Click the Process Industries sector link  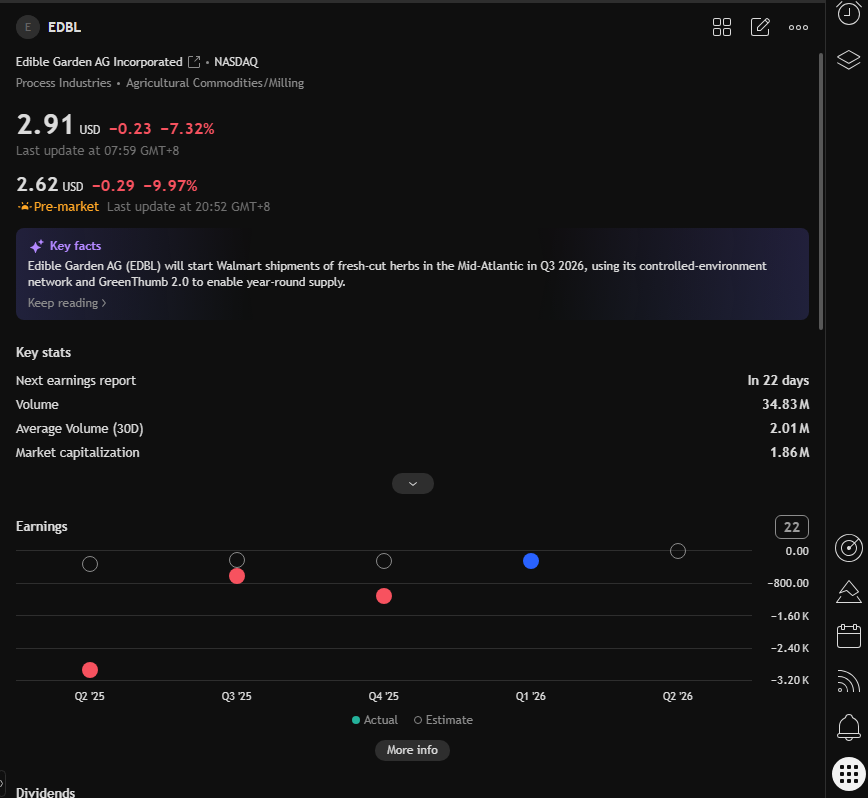64,83
